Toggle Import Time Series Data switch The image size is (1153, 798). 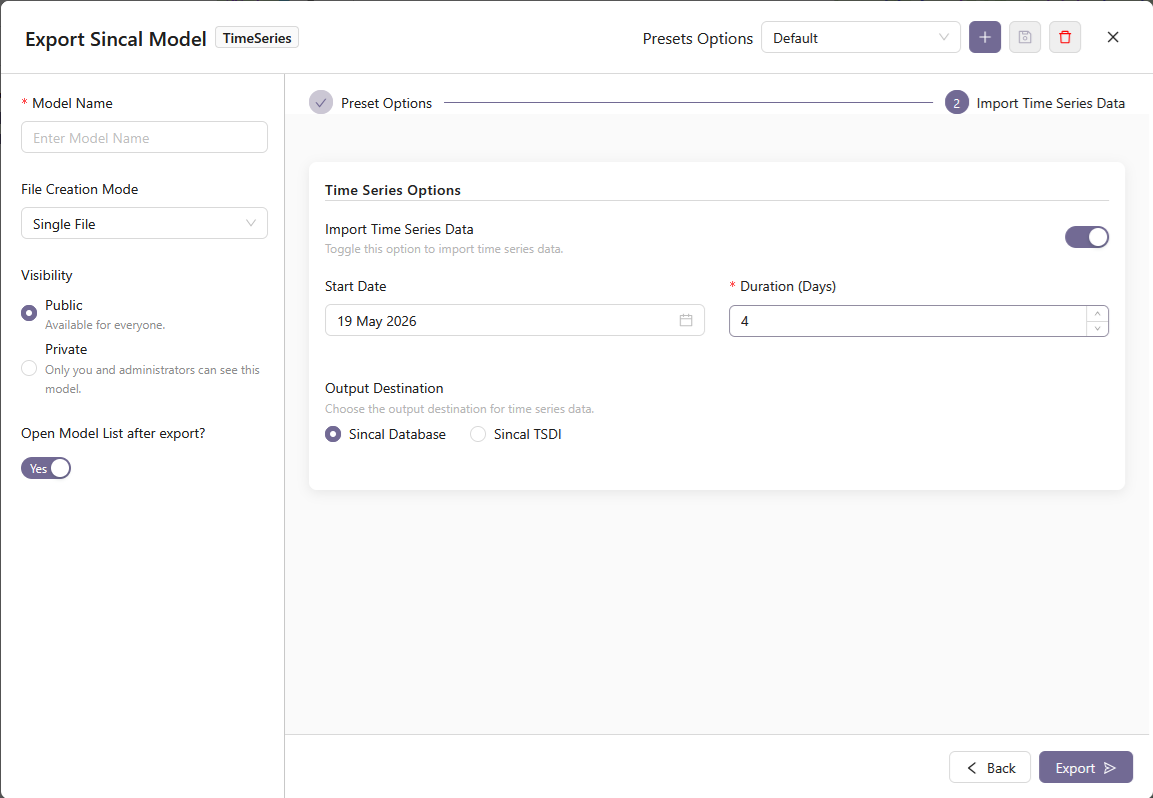click(x=1086, y=237)
